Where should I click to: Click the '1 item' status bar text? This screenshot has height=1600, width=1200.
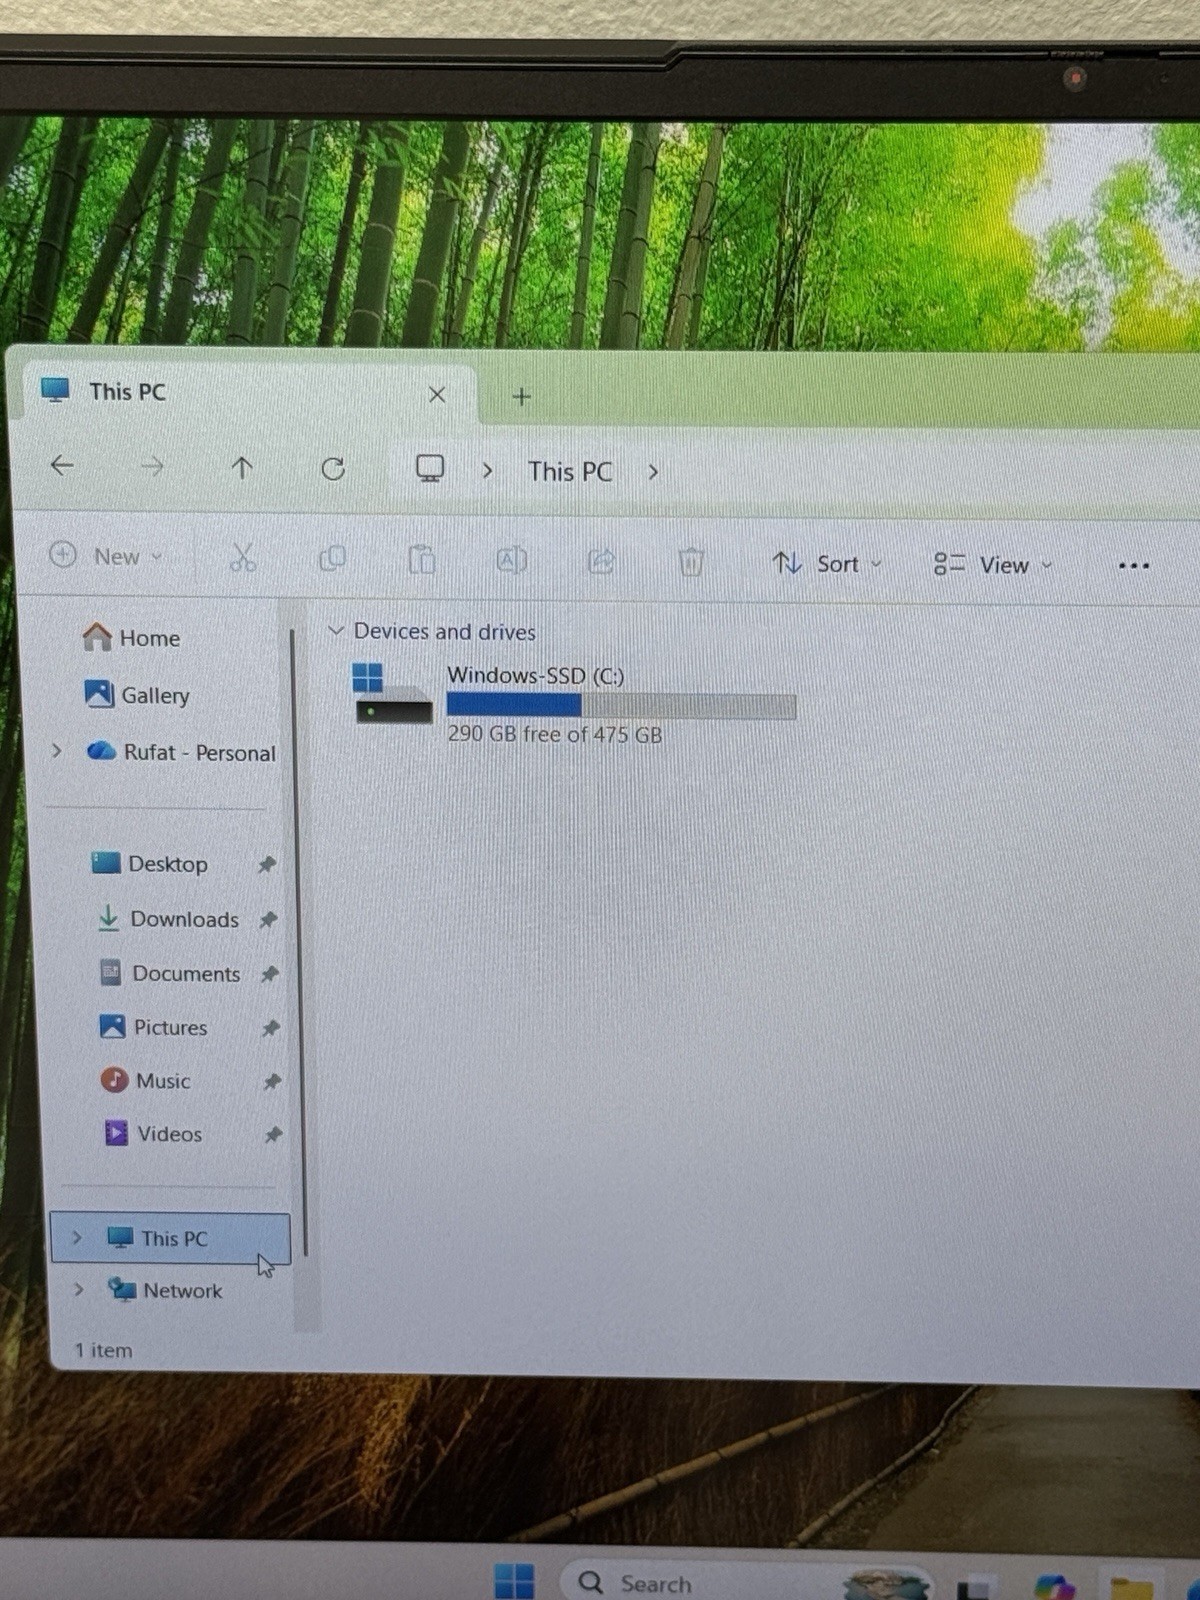coord(103,1350)
